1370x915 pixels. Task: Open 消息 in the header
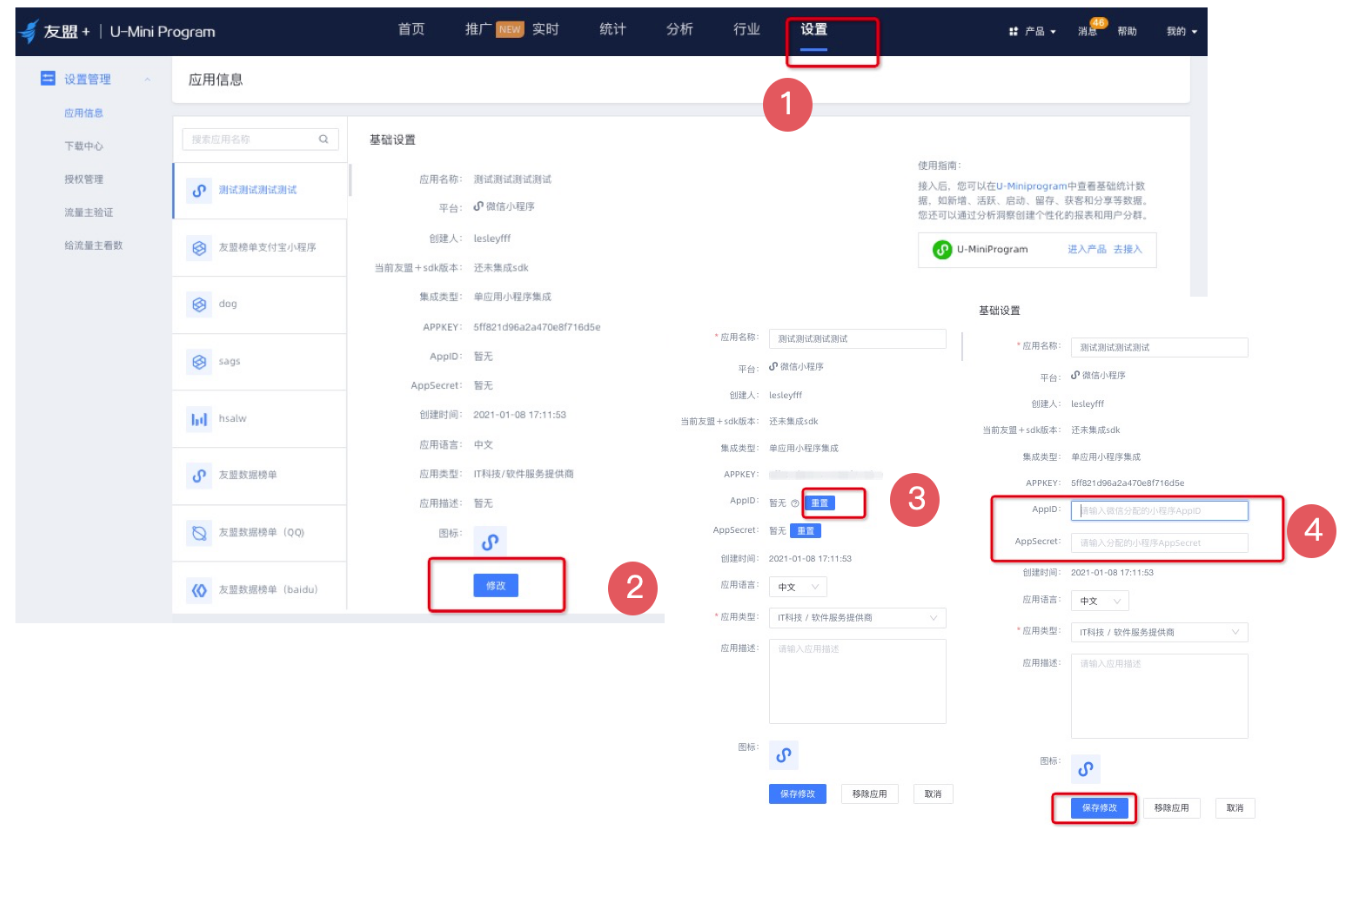[x=1087, y=31]
